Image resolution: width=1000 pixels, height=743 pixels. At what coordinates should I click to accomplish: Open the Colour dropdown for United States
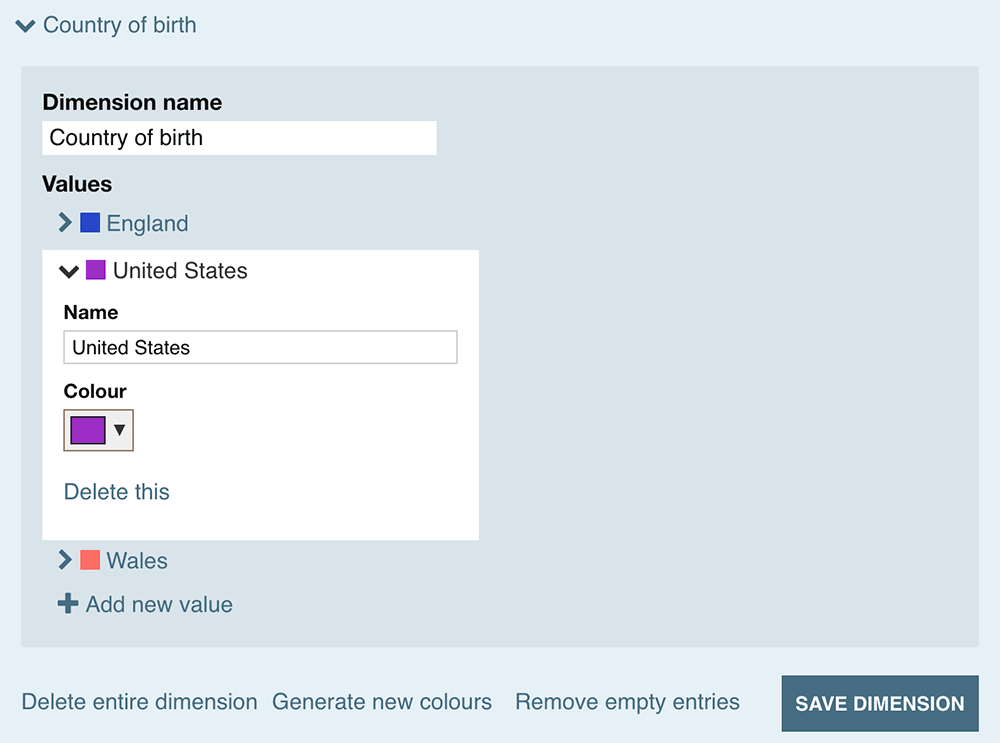click(119, 430)
